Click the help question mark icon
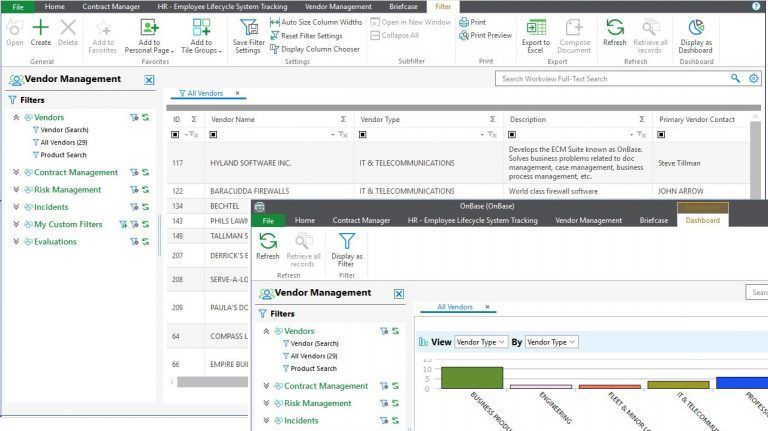768x431 pixels. coord(756,6)
